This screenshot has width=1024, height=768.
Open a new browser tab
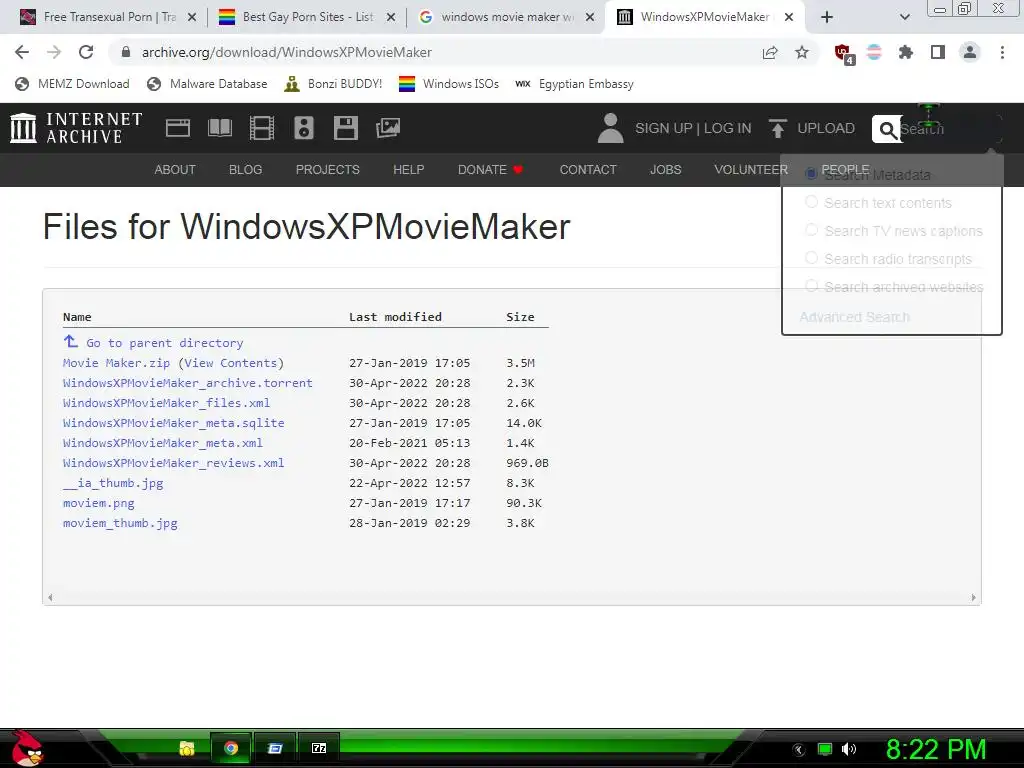(x=827, y=17)
